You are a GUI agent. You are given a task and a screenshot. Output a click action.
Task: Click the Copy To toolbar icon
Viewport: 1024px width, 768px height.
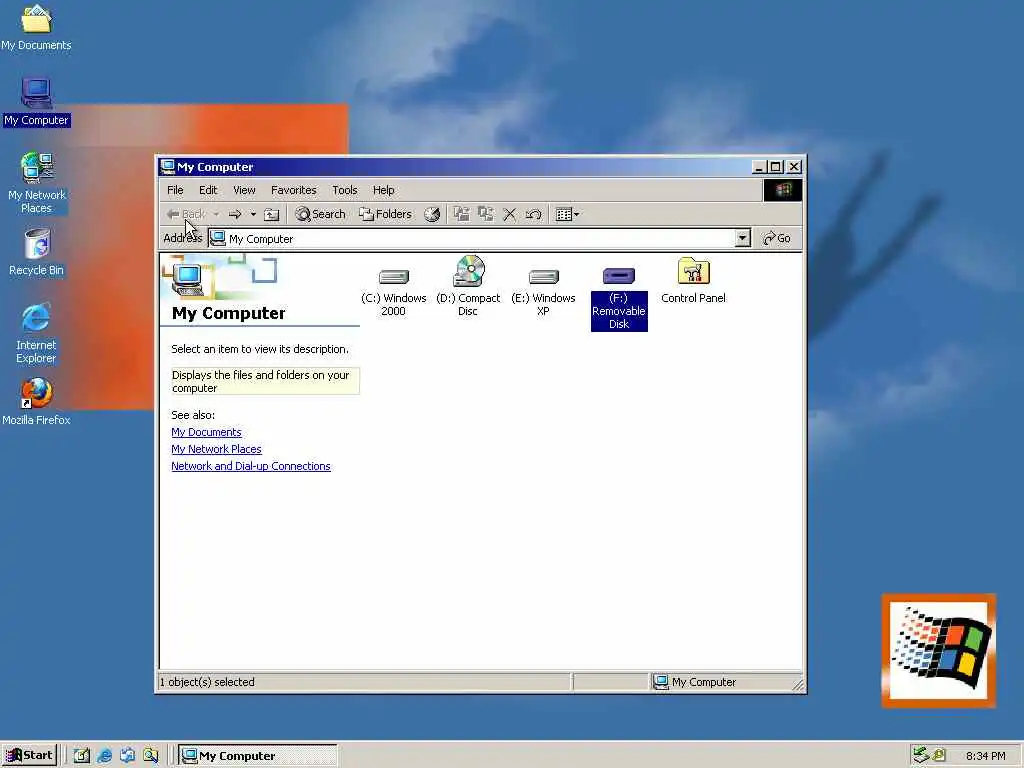click(x=485, y=214)
